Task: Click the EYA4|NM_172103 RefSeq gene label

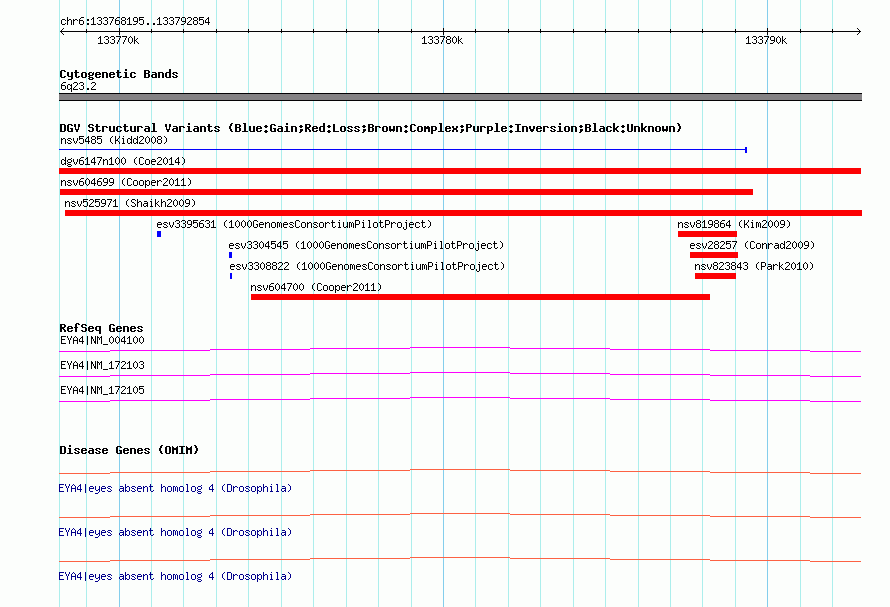Action: point(102,365)
